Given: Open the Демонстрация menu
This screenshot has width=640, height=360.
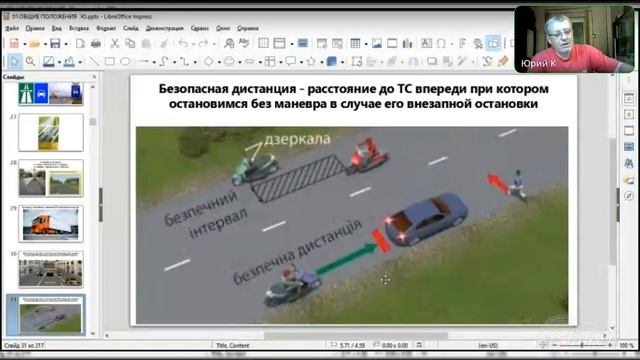Looking at the screenshot, I should pos(164,28).
